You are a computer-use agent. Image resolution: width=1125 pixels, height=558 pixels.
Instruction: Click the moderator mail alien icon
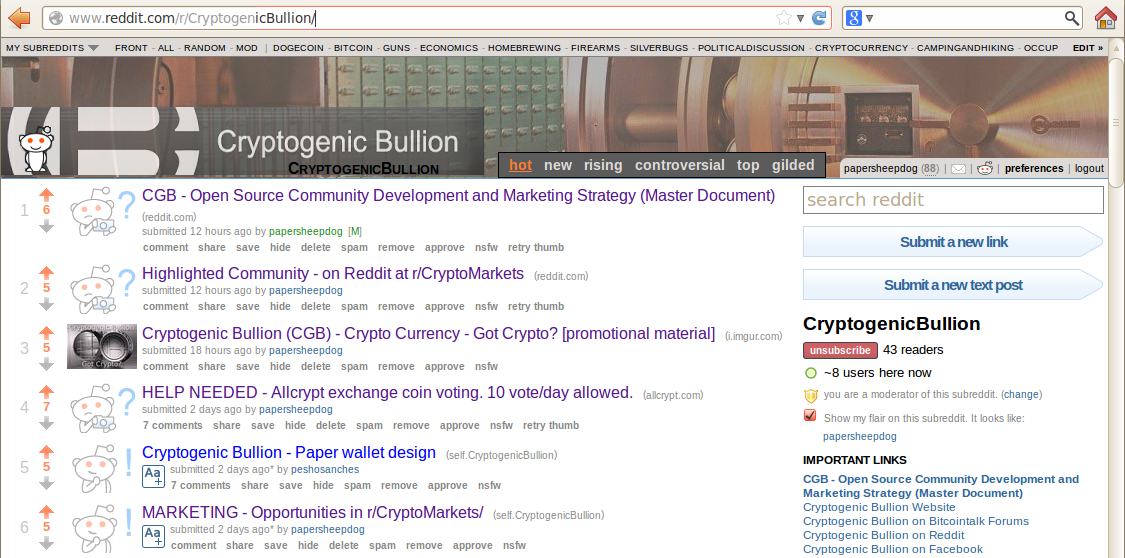coord(985,168)
